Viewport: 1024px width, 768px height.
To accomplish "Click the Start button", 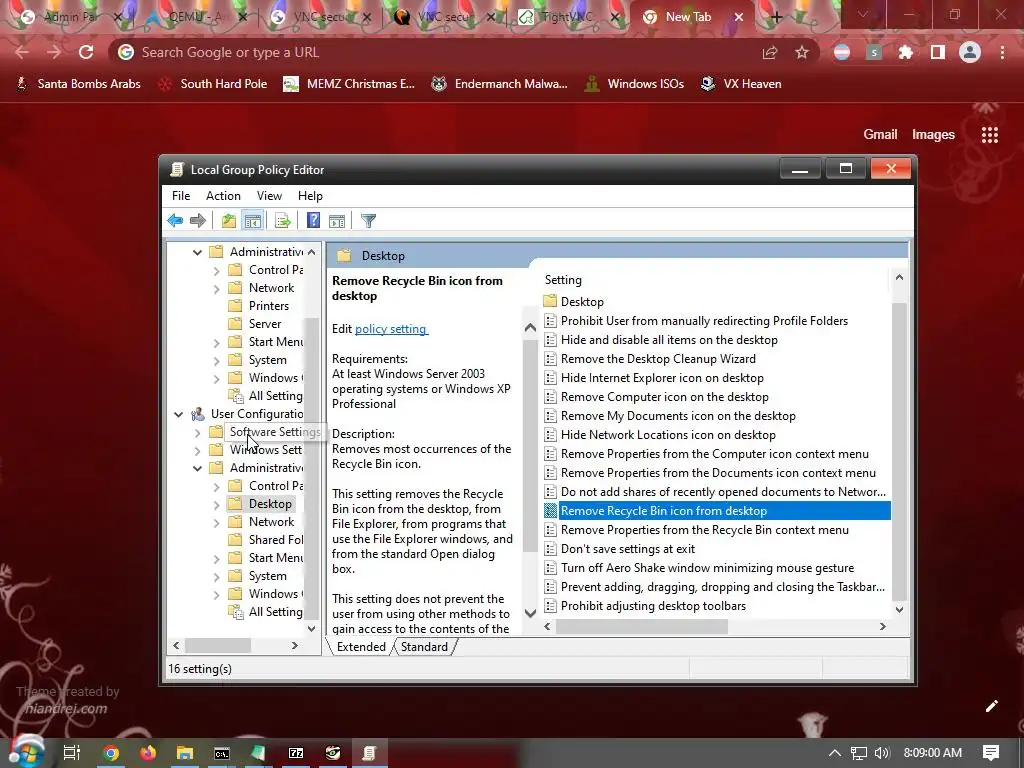I will coord(25,752).
